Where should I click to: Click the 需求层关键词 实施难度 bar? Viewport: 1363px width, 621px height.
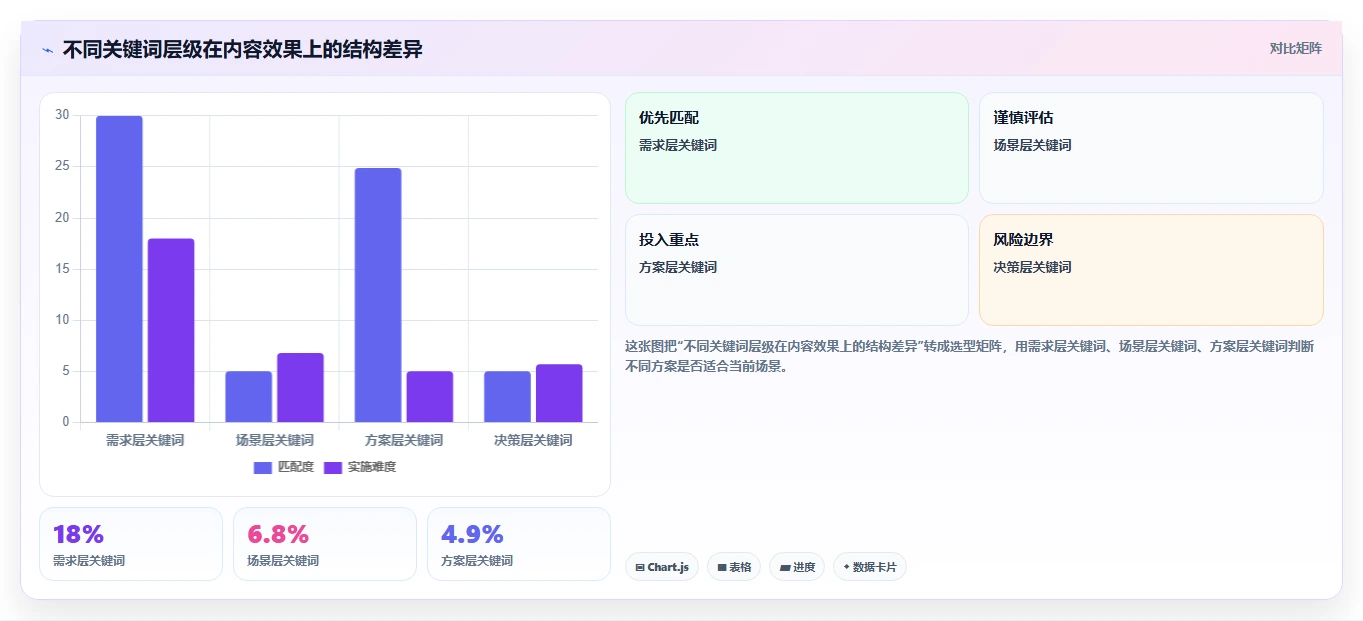171,330
